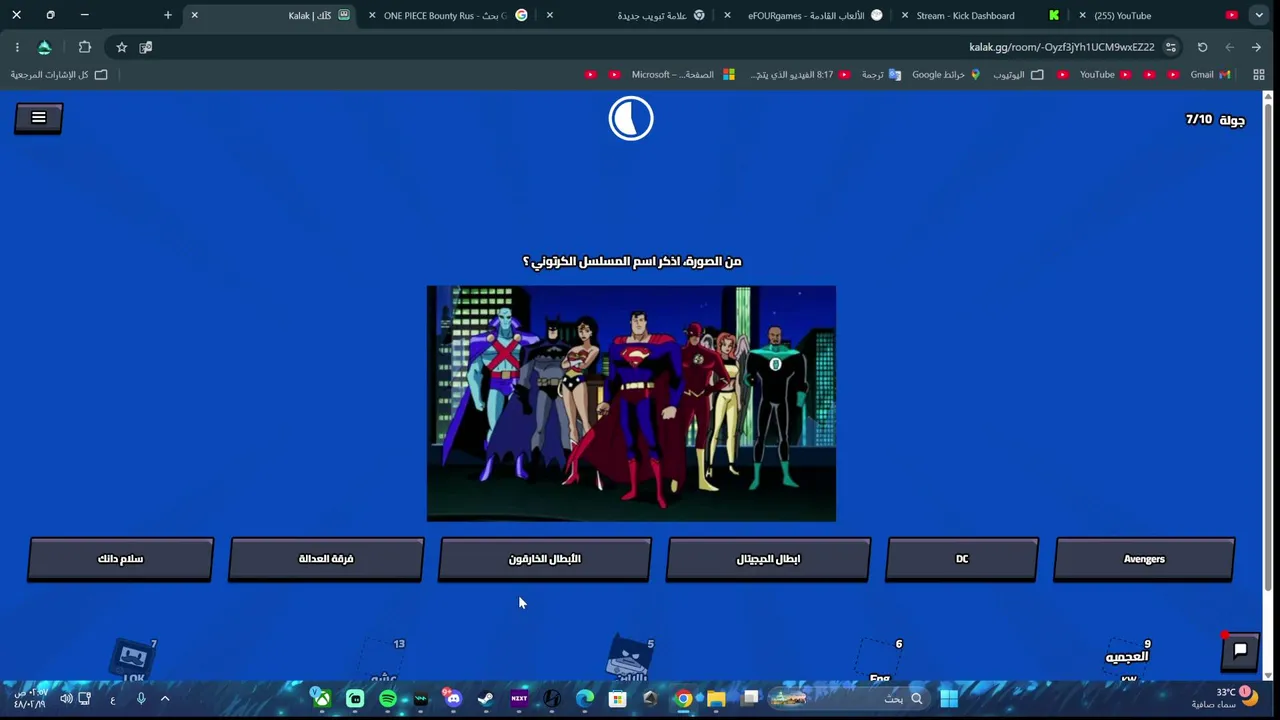The image size is (1280, 720).
Task: Choose the answer DC
Action: click(x=962, y=559)
